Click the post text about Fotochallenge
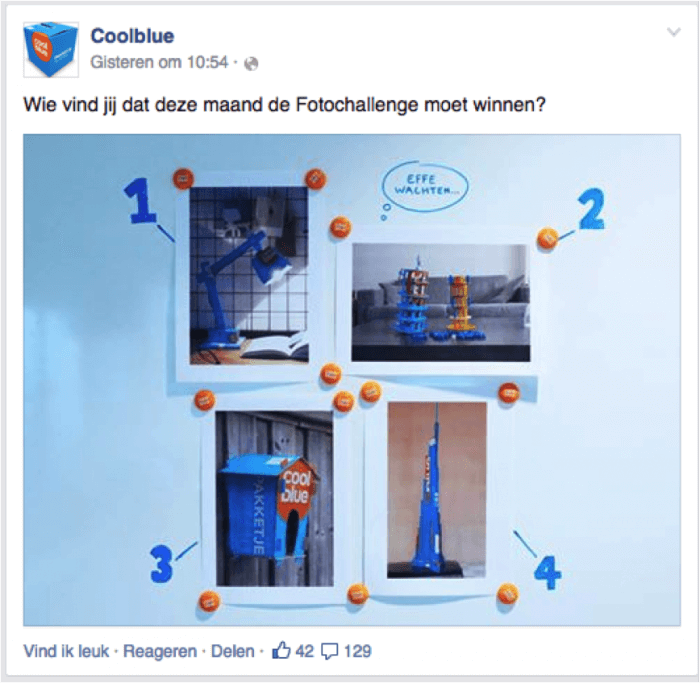This screenshot has height=683, width=700. (284, 105)
